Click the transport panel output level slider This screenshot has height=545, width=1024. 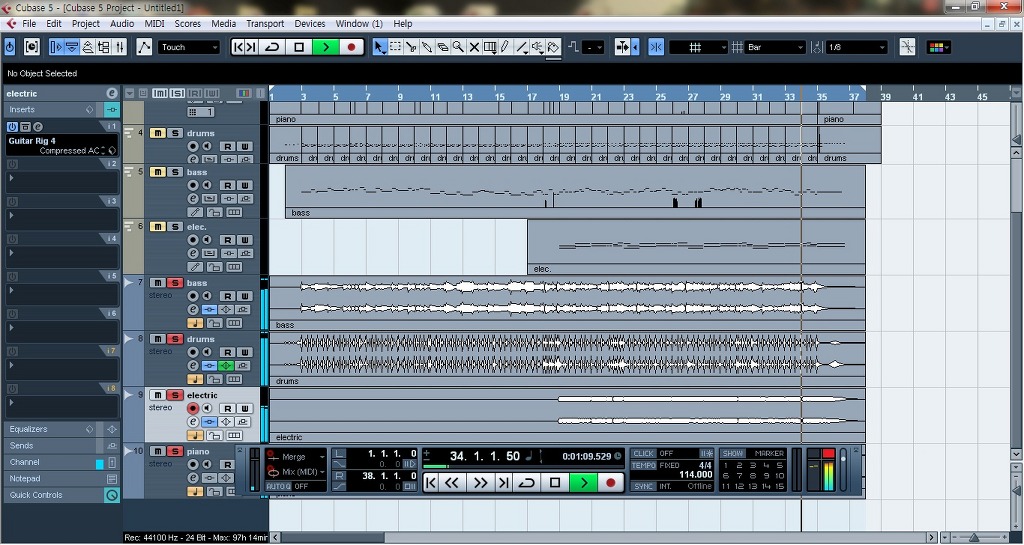click(842, 470)
